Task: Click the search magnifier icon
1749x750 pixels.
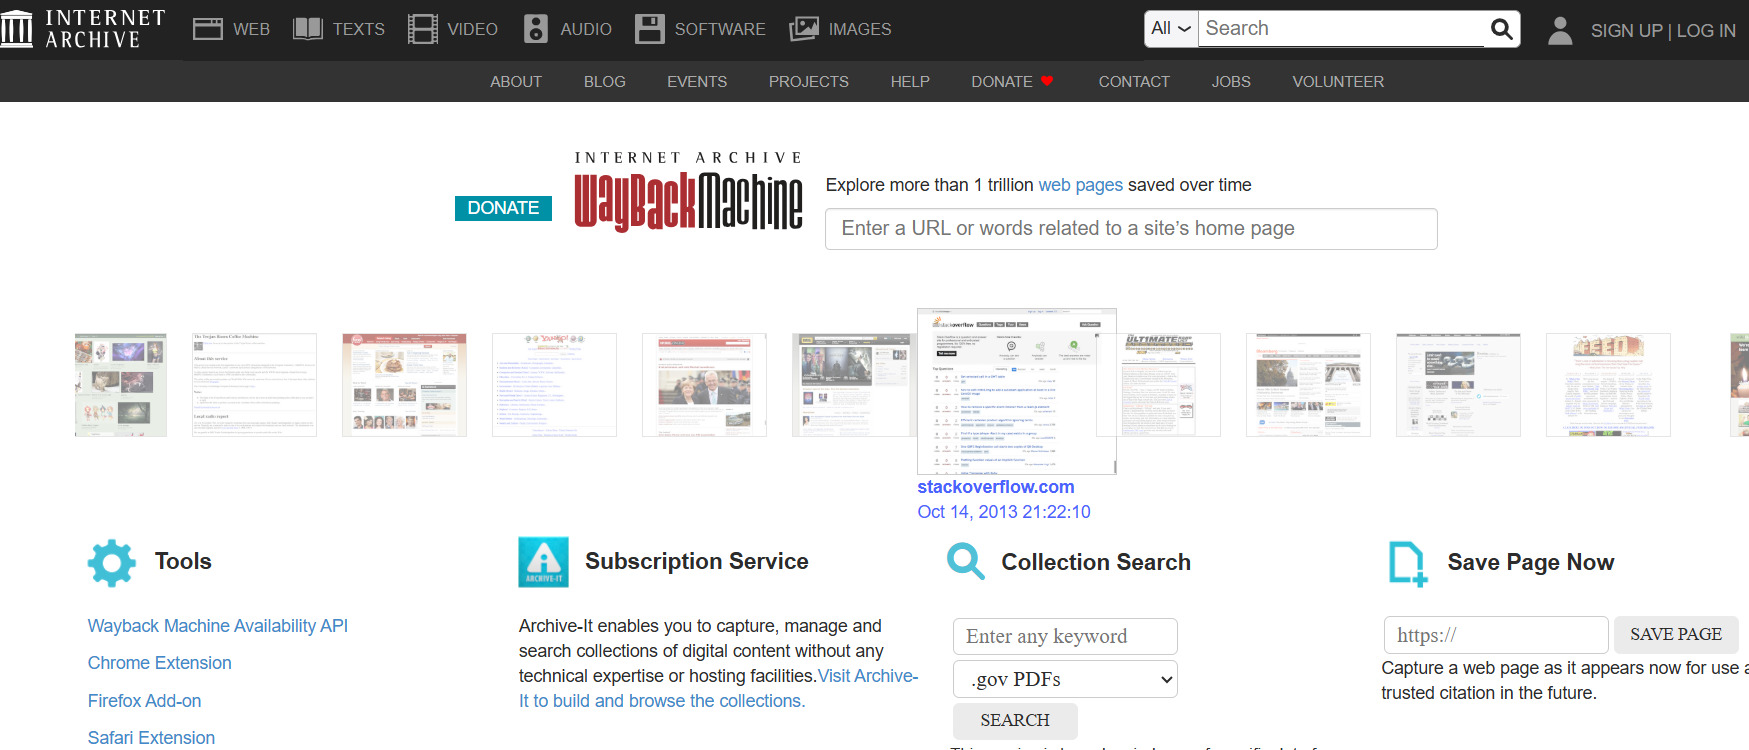Action: [1501, 29]
